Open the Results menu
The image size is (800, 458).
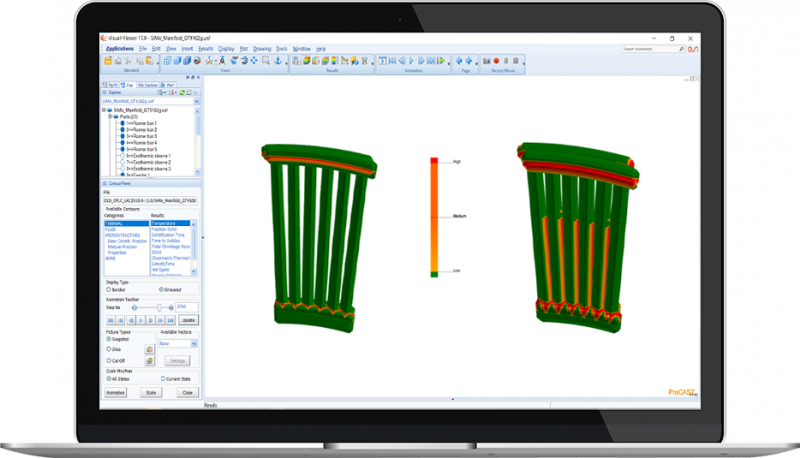coord(205,48)
